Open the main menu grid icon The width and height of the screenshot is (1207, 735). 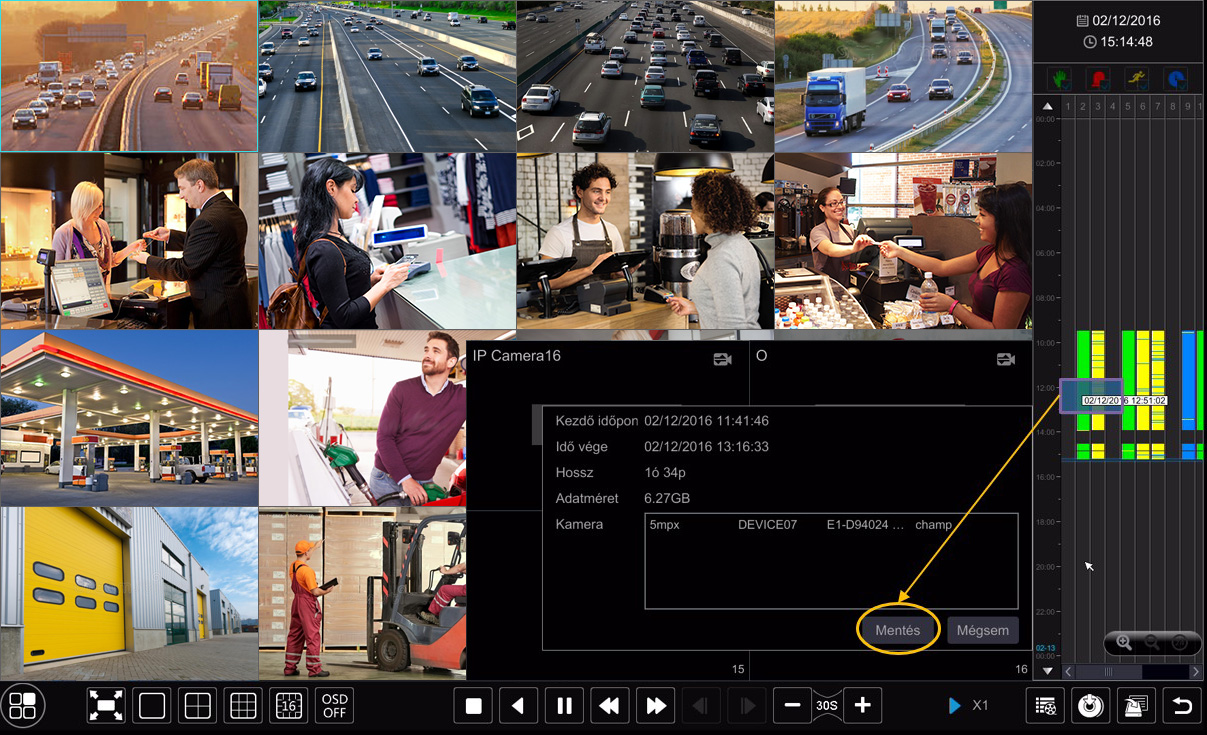pyautogui.click(x=23, y=706)
